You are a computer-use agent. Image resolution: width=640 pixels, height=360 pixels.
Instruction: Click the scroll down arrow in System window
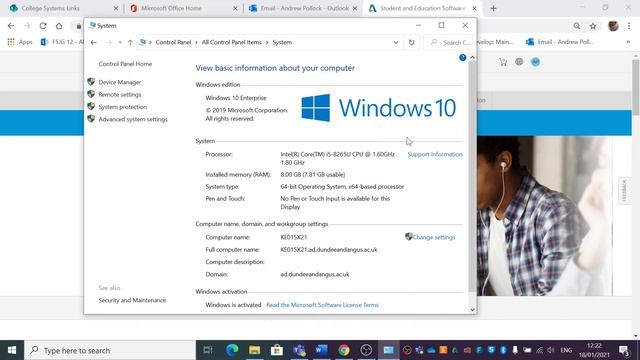472,310
